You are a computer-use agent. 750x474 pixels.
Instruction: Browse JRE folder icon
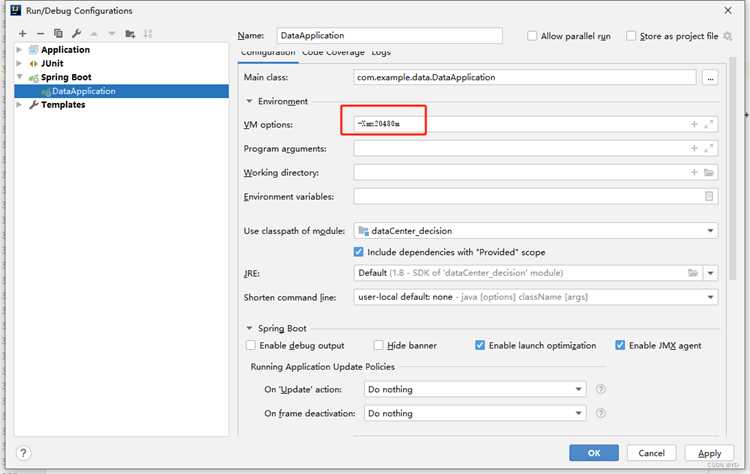693,273
